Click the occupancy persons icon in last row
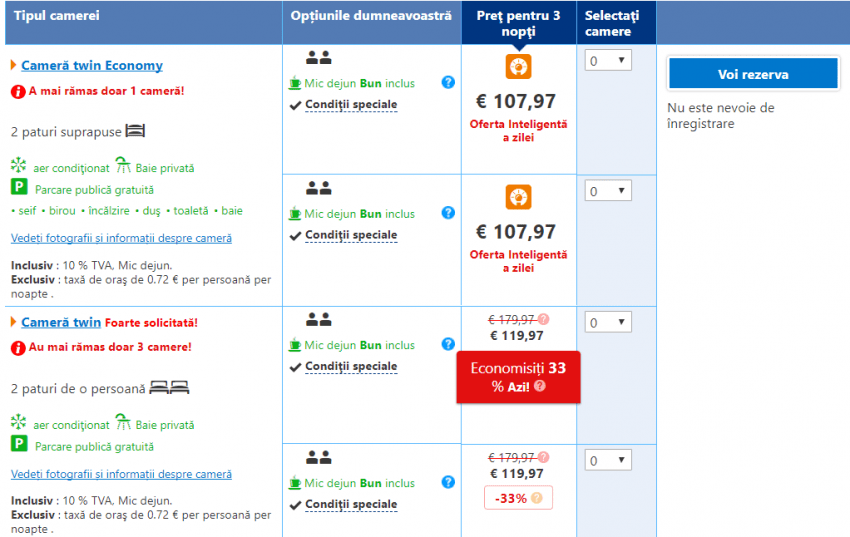The width and height of the screenshot is (850, 537). coord(318,457)
